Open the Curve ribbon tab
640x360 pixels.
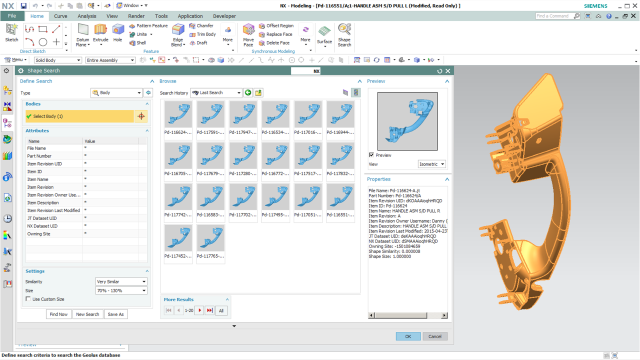tap(60, 16)
